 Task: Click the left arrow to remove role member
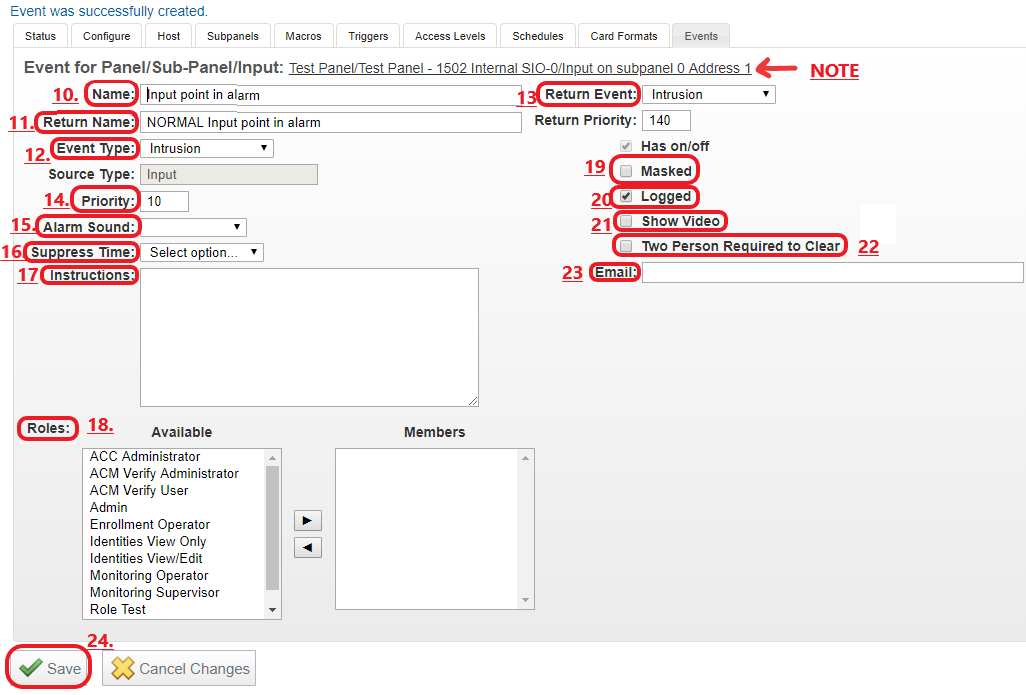[307, 548]
